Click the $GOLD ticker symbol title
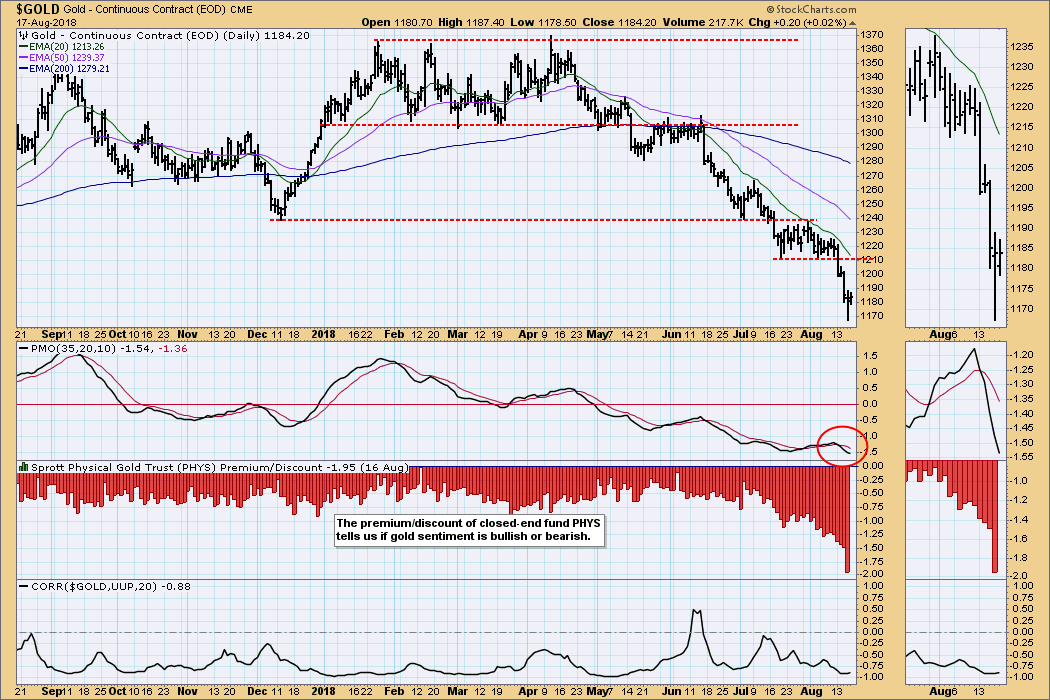1050x700 pixels. [38, 9]
